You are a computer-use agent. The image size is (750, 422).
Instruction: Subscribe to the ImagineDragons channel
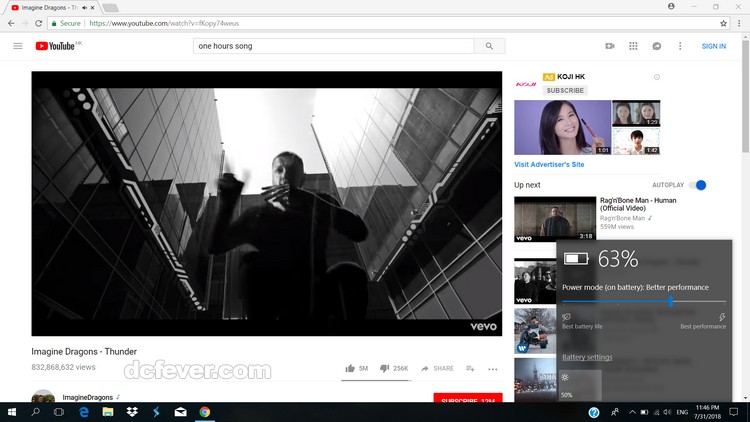[468, 398]
